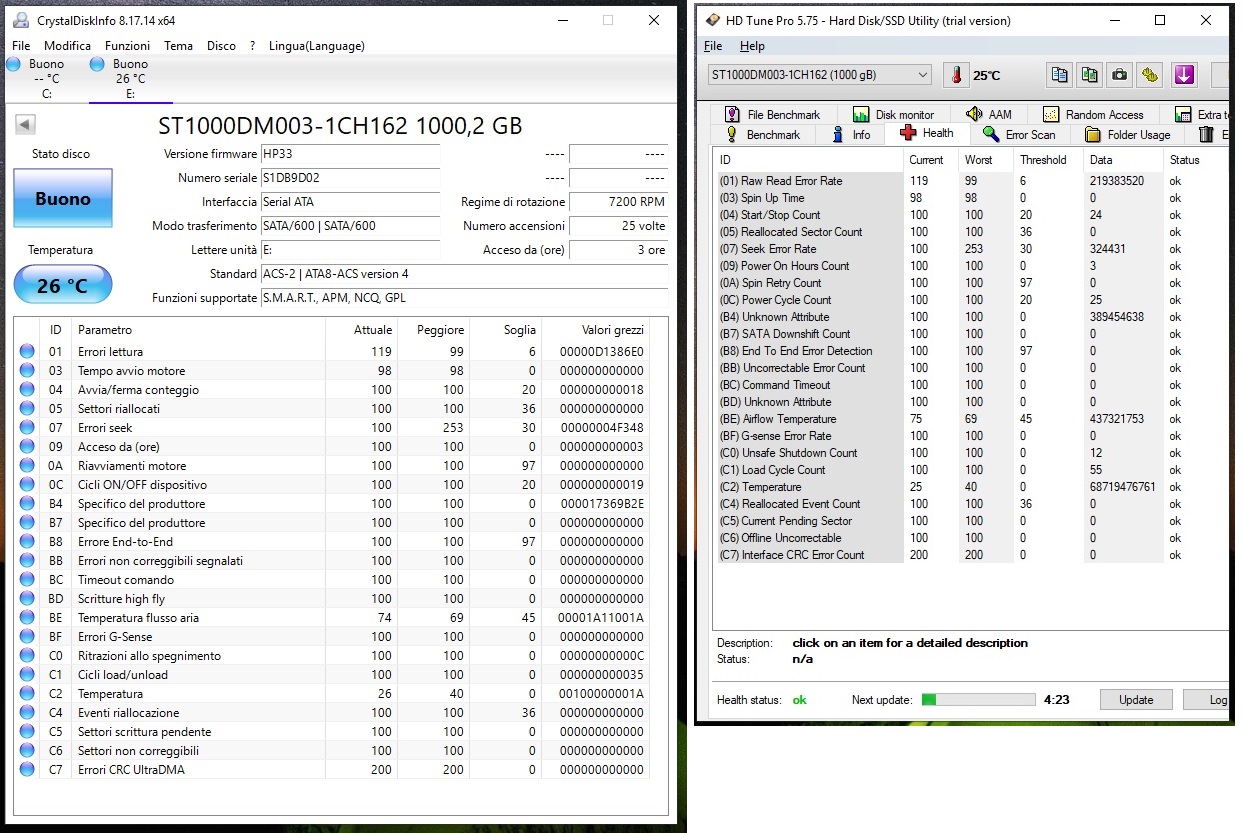Click the copy screenshot to clipboard icon
The height and width of the screenshot is (833, 1242).
[x=1090, y=75]
